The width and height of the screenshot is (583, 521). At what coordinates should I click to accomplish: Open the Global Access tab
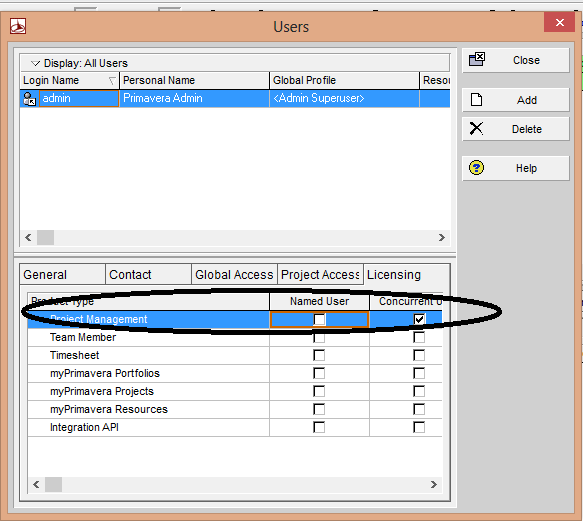point(234,274)
